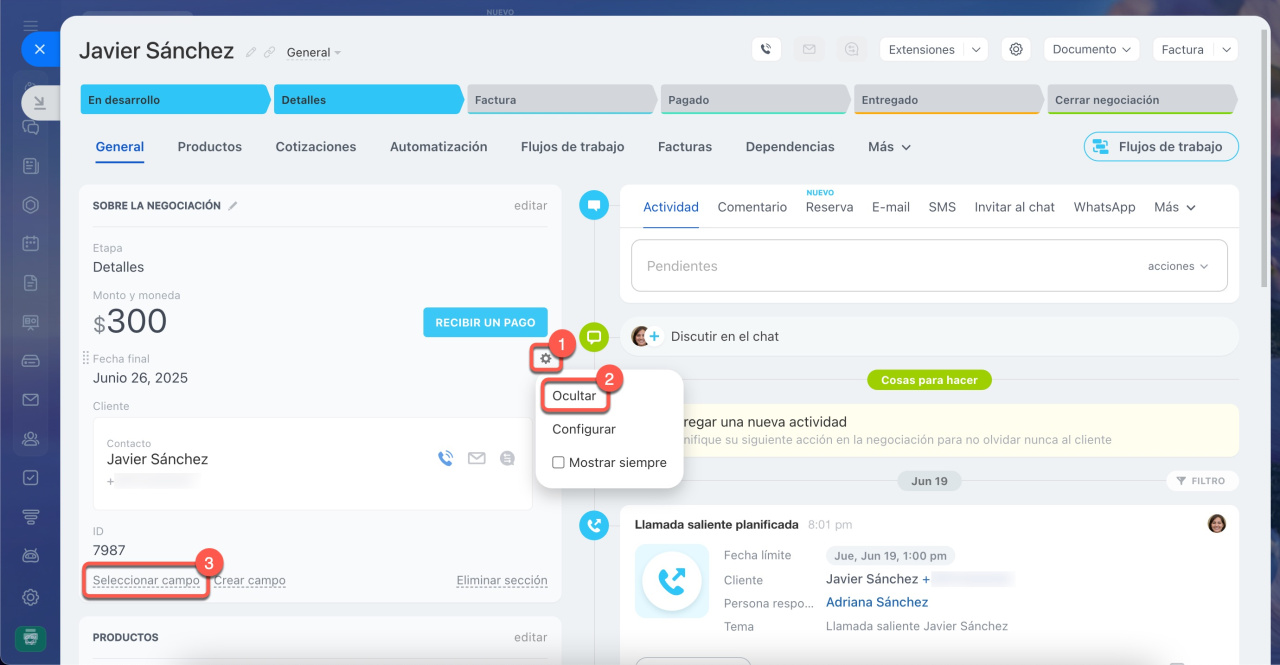Viewport: 1280px width, 665px height.
Task: Click the Discutir en el chat bar
Action: tap(929, 337)
